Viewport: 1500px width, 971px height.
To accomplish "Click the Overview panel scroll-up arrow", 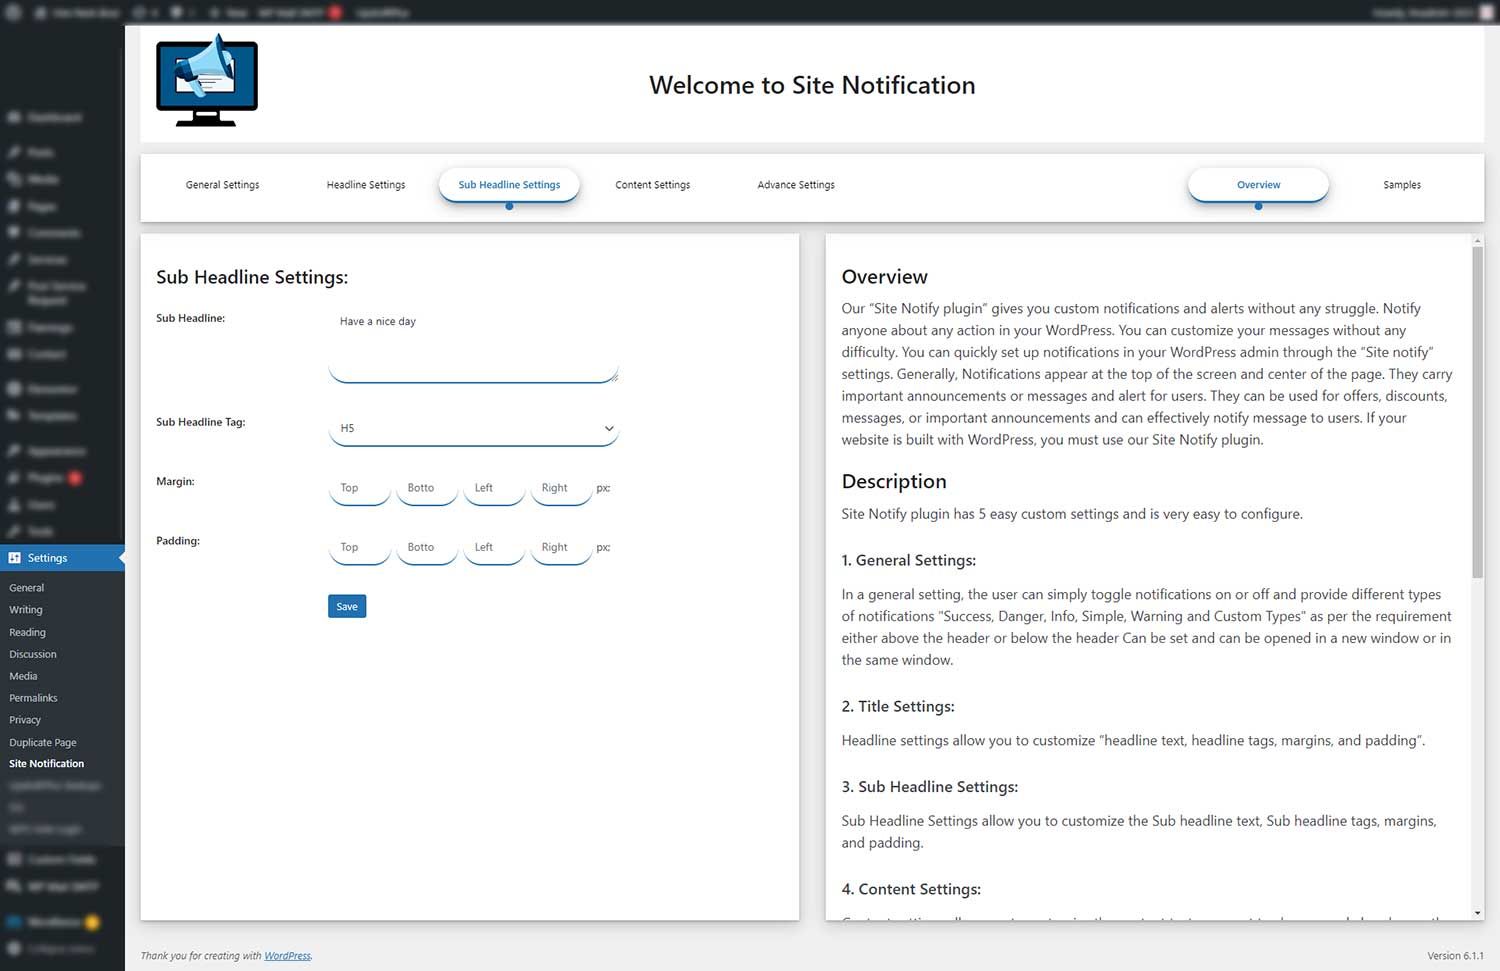I will pyautogui.click(x=1477, y=241).
